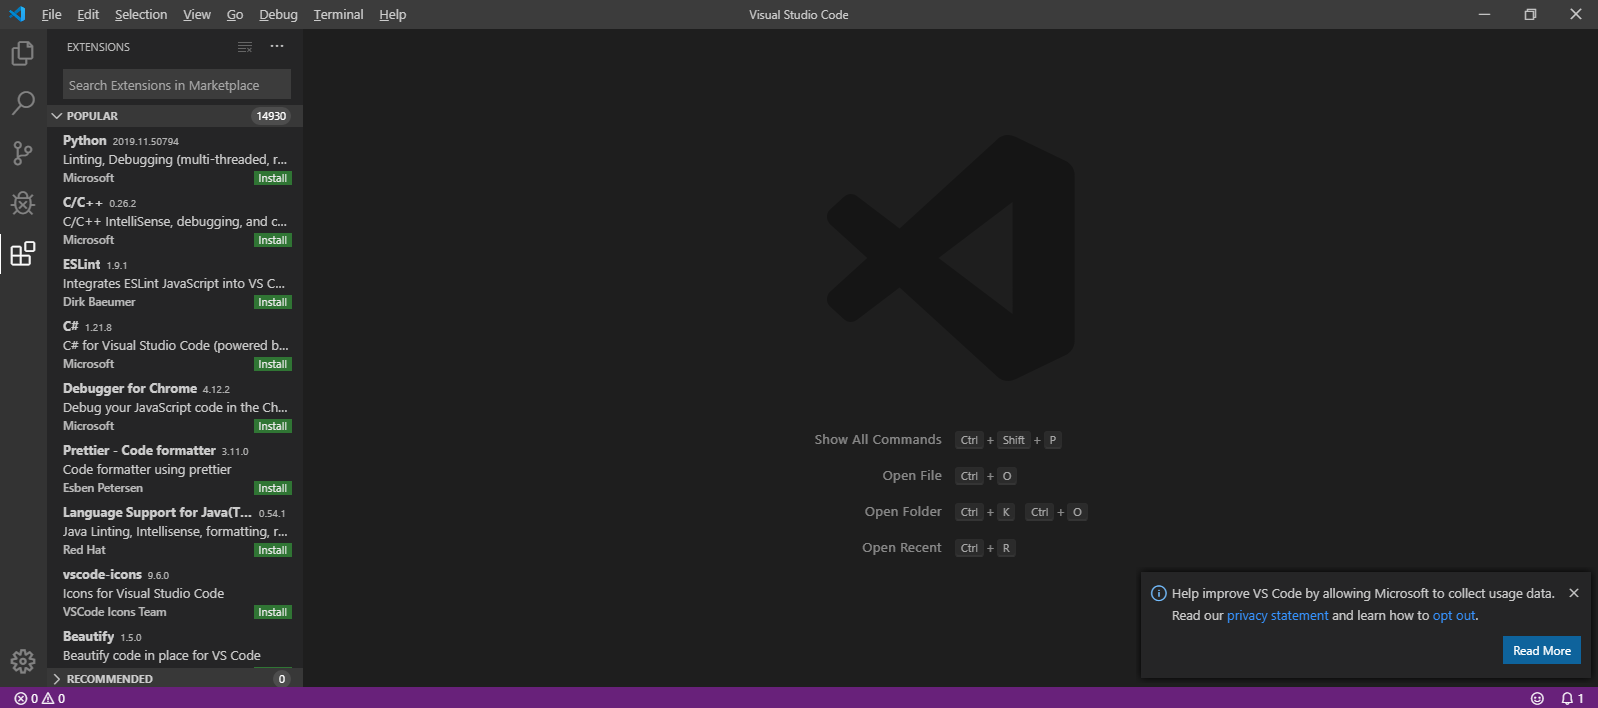Install Prettier - Code formatter extension

click(273, 488)
